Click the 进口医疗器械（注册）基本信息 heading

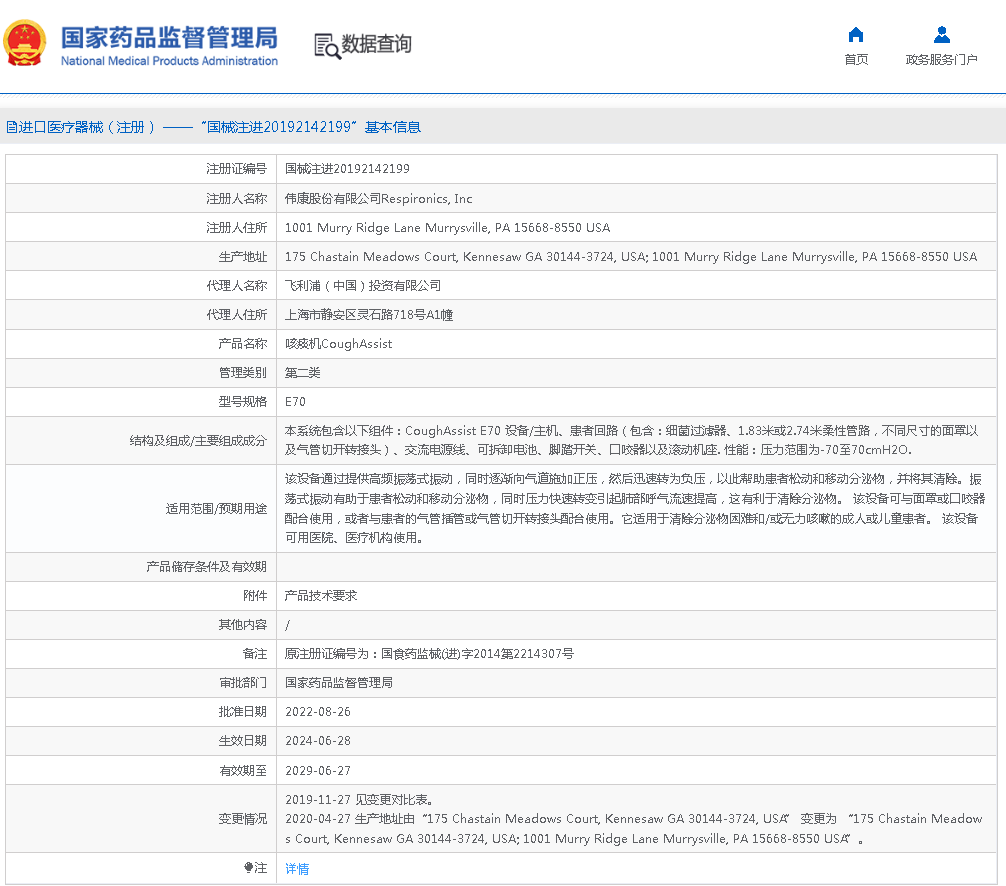click(x=213, y=127)
